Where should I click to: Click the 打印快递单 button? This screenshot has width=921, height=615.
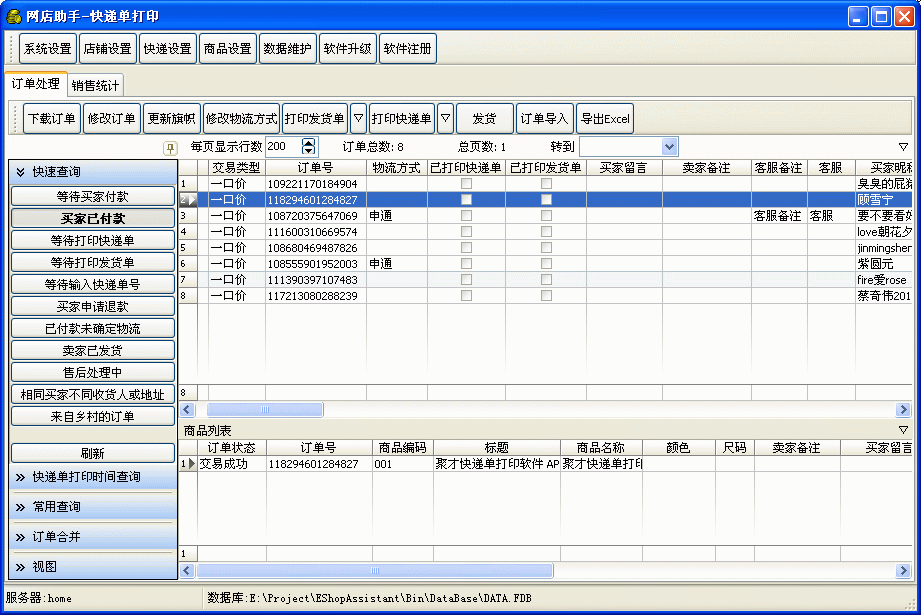(402, 119)
